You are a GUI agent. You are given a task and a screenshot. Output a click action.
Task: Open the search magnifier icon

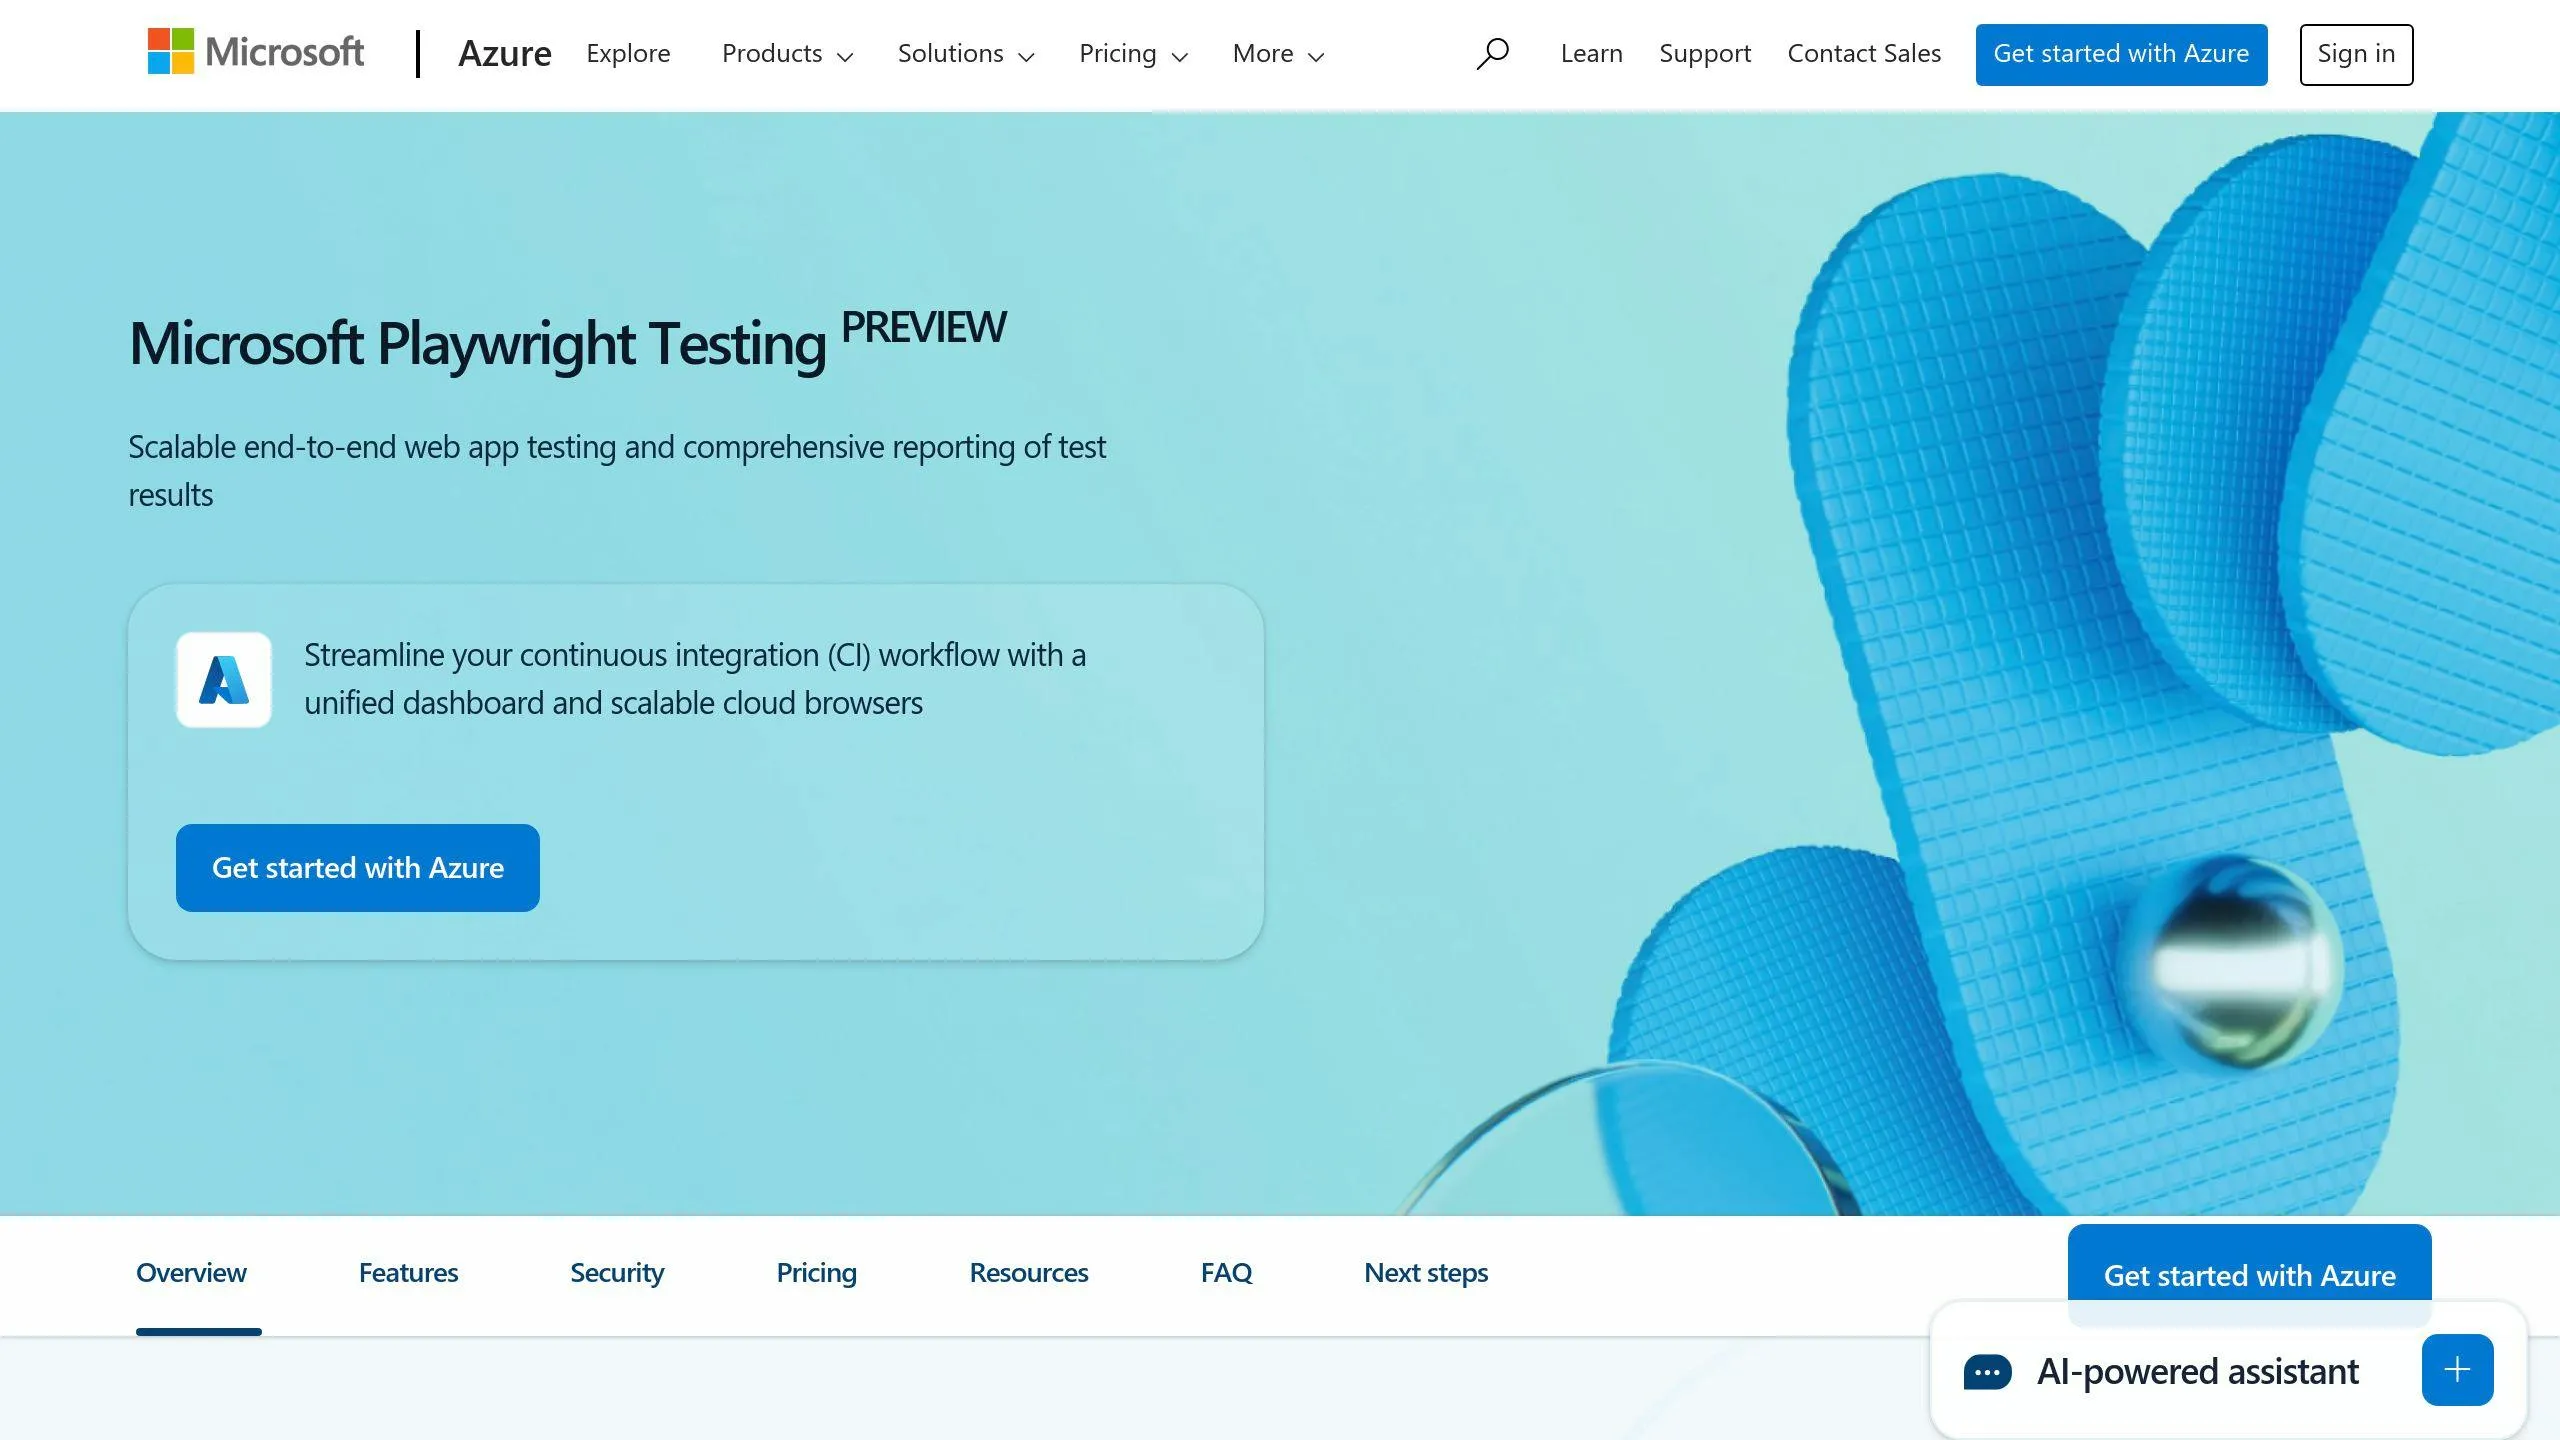(1492, 53)
